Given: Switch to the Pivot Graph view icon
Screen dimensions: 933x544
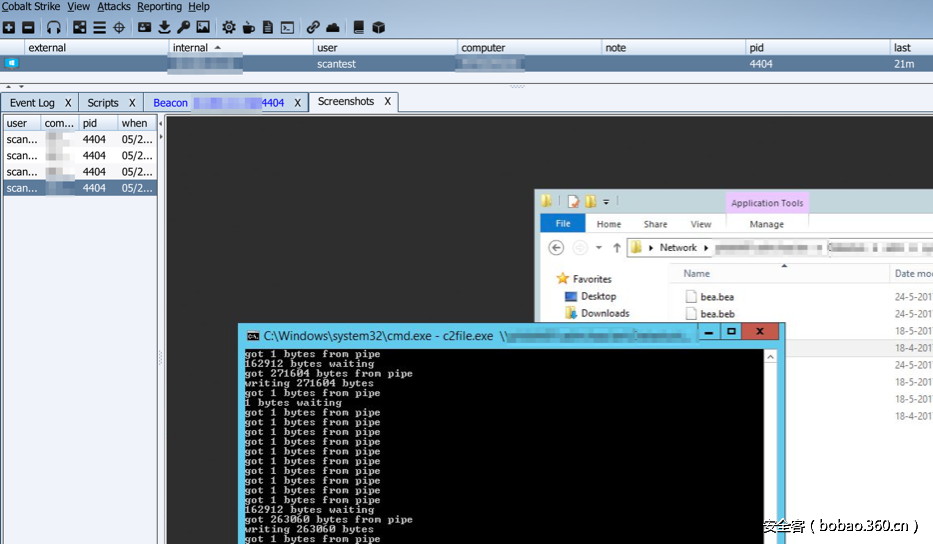Looking at the screenshot, I should tap(80, 27).
